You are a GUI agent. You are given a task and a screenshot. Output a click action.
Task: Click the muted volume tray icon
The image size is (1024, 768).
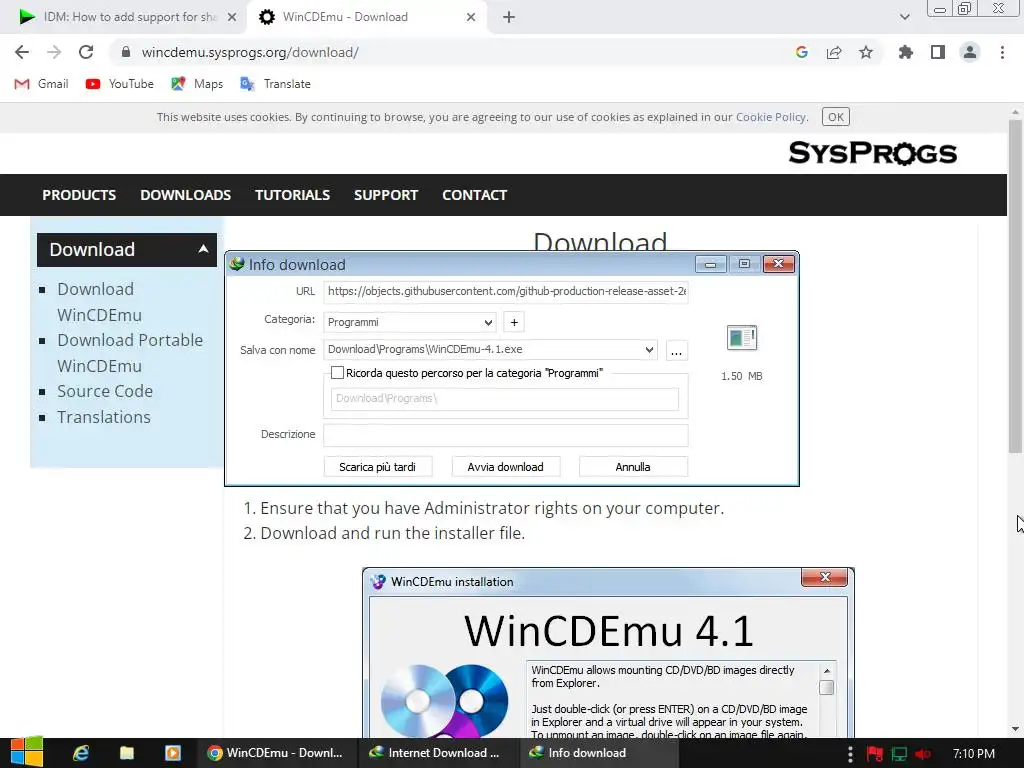pos(923,754)
